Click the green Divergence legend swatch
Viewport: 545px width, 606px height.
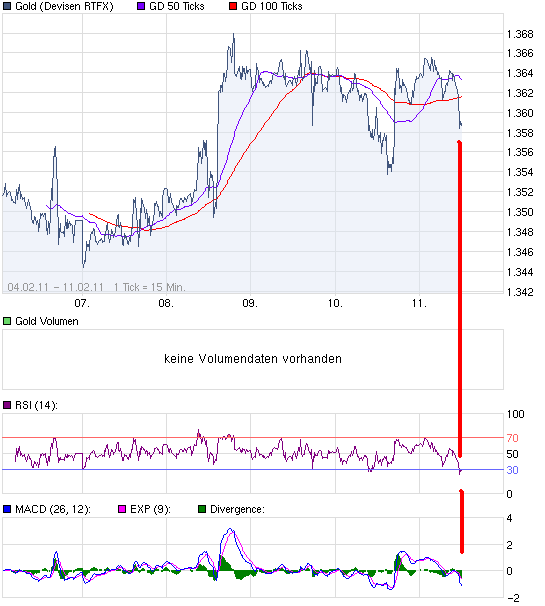[202, 509]
